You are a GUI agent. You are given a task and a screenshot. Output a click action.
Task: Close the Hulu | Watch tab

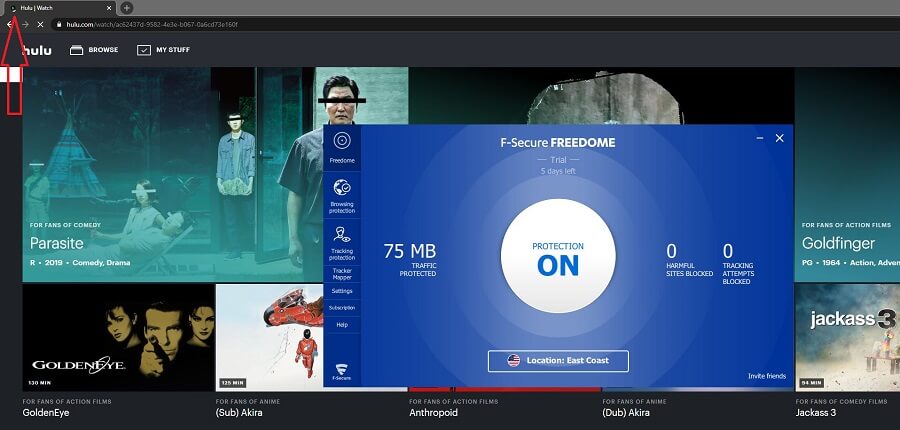(110, 8)
